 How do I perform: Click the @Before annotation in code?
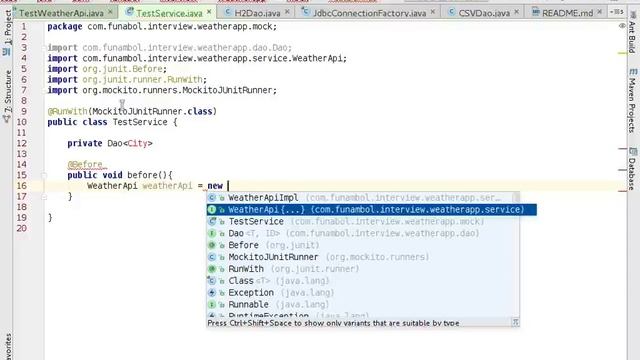click(x=85, y=164)
